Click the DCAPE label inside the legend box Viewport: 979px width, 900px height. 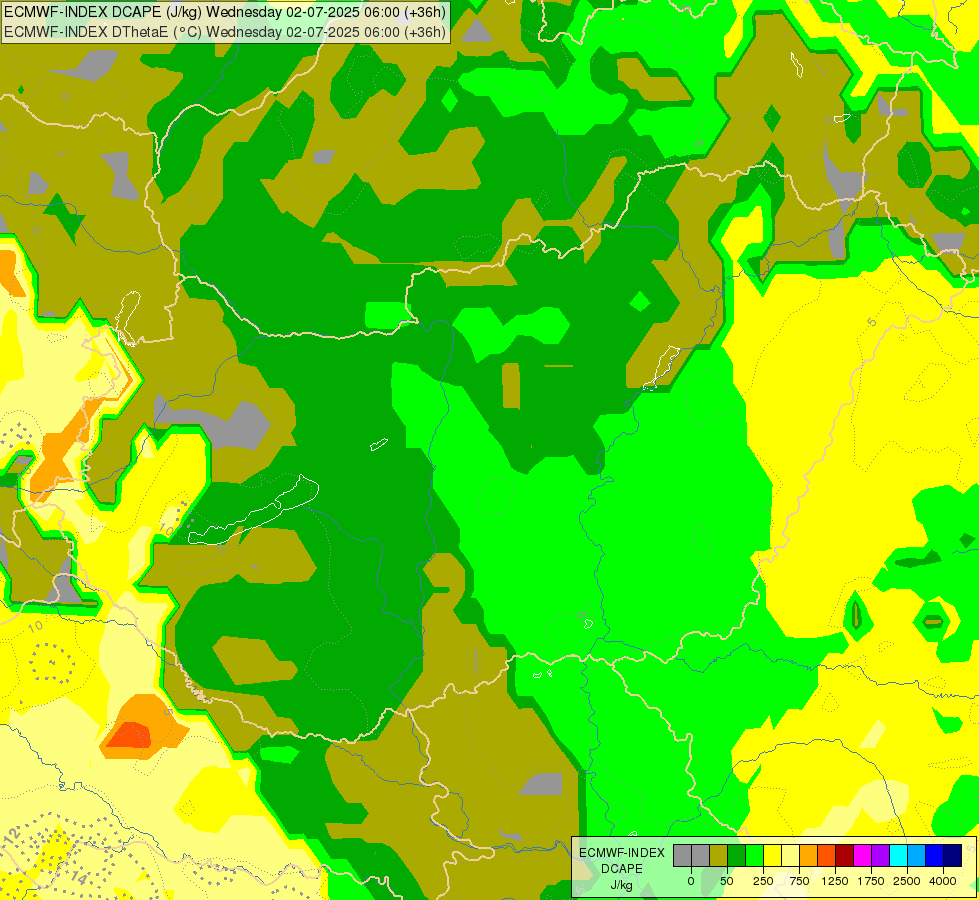point(622,869)
